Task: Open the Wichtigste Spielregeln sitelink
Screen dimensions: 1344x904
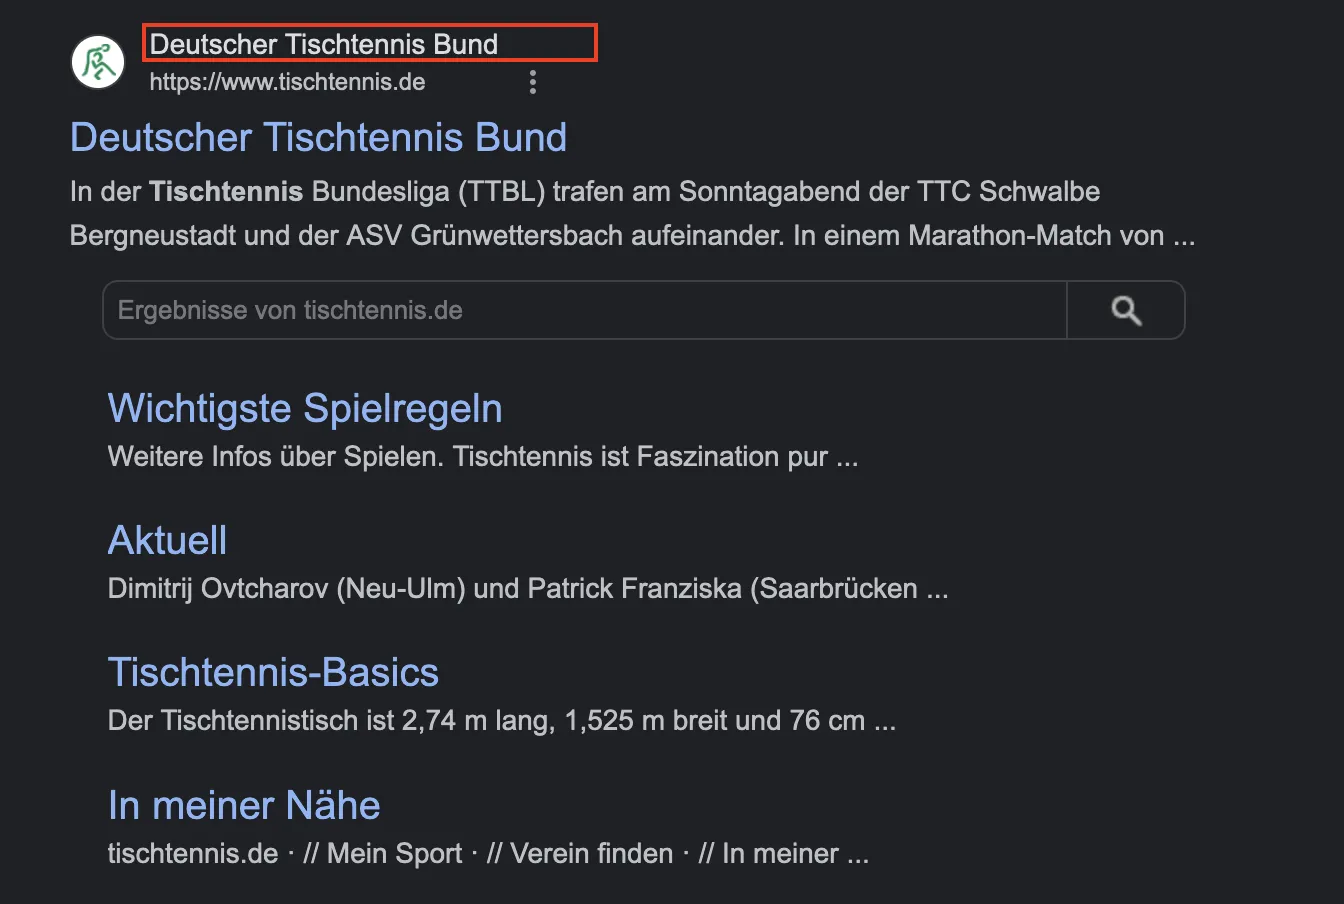Action: pos(305,408)
